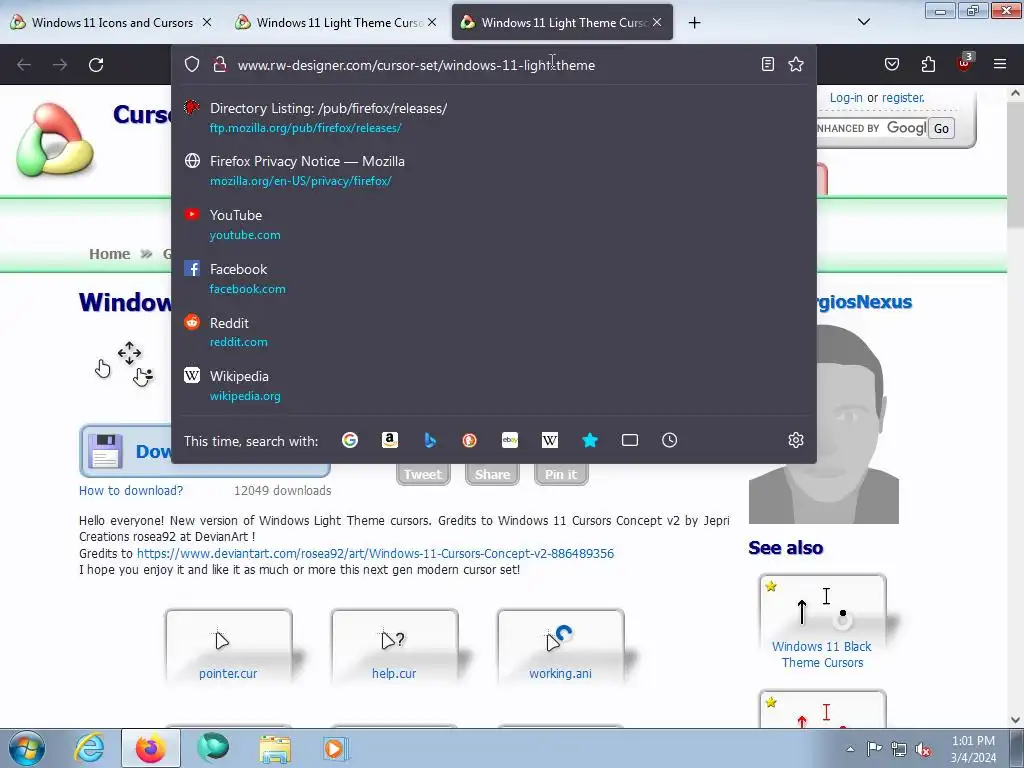Click the Home breadcrumb link
This screenshot has height=768, width=1024.
click(110, 254)
